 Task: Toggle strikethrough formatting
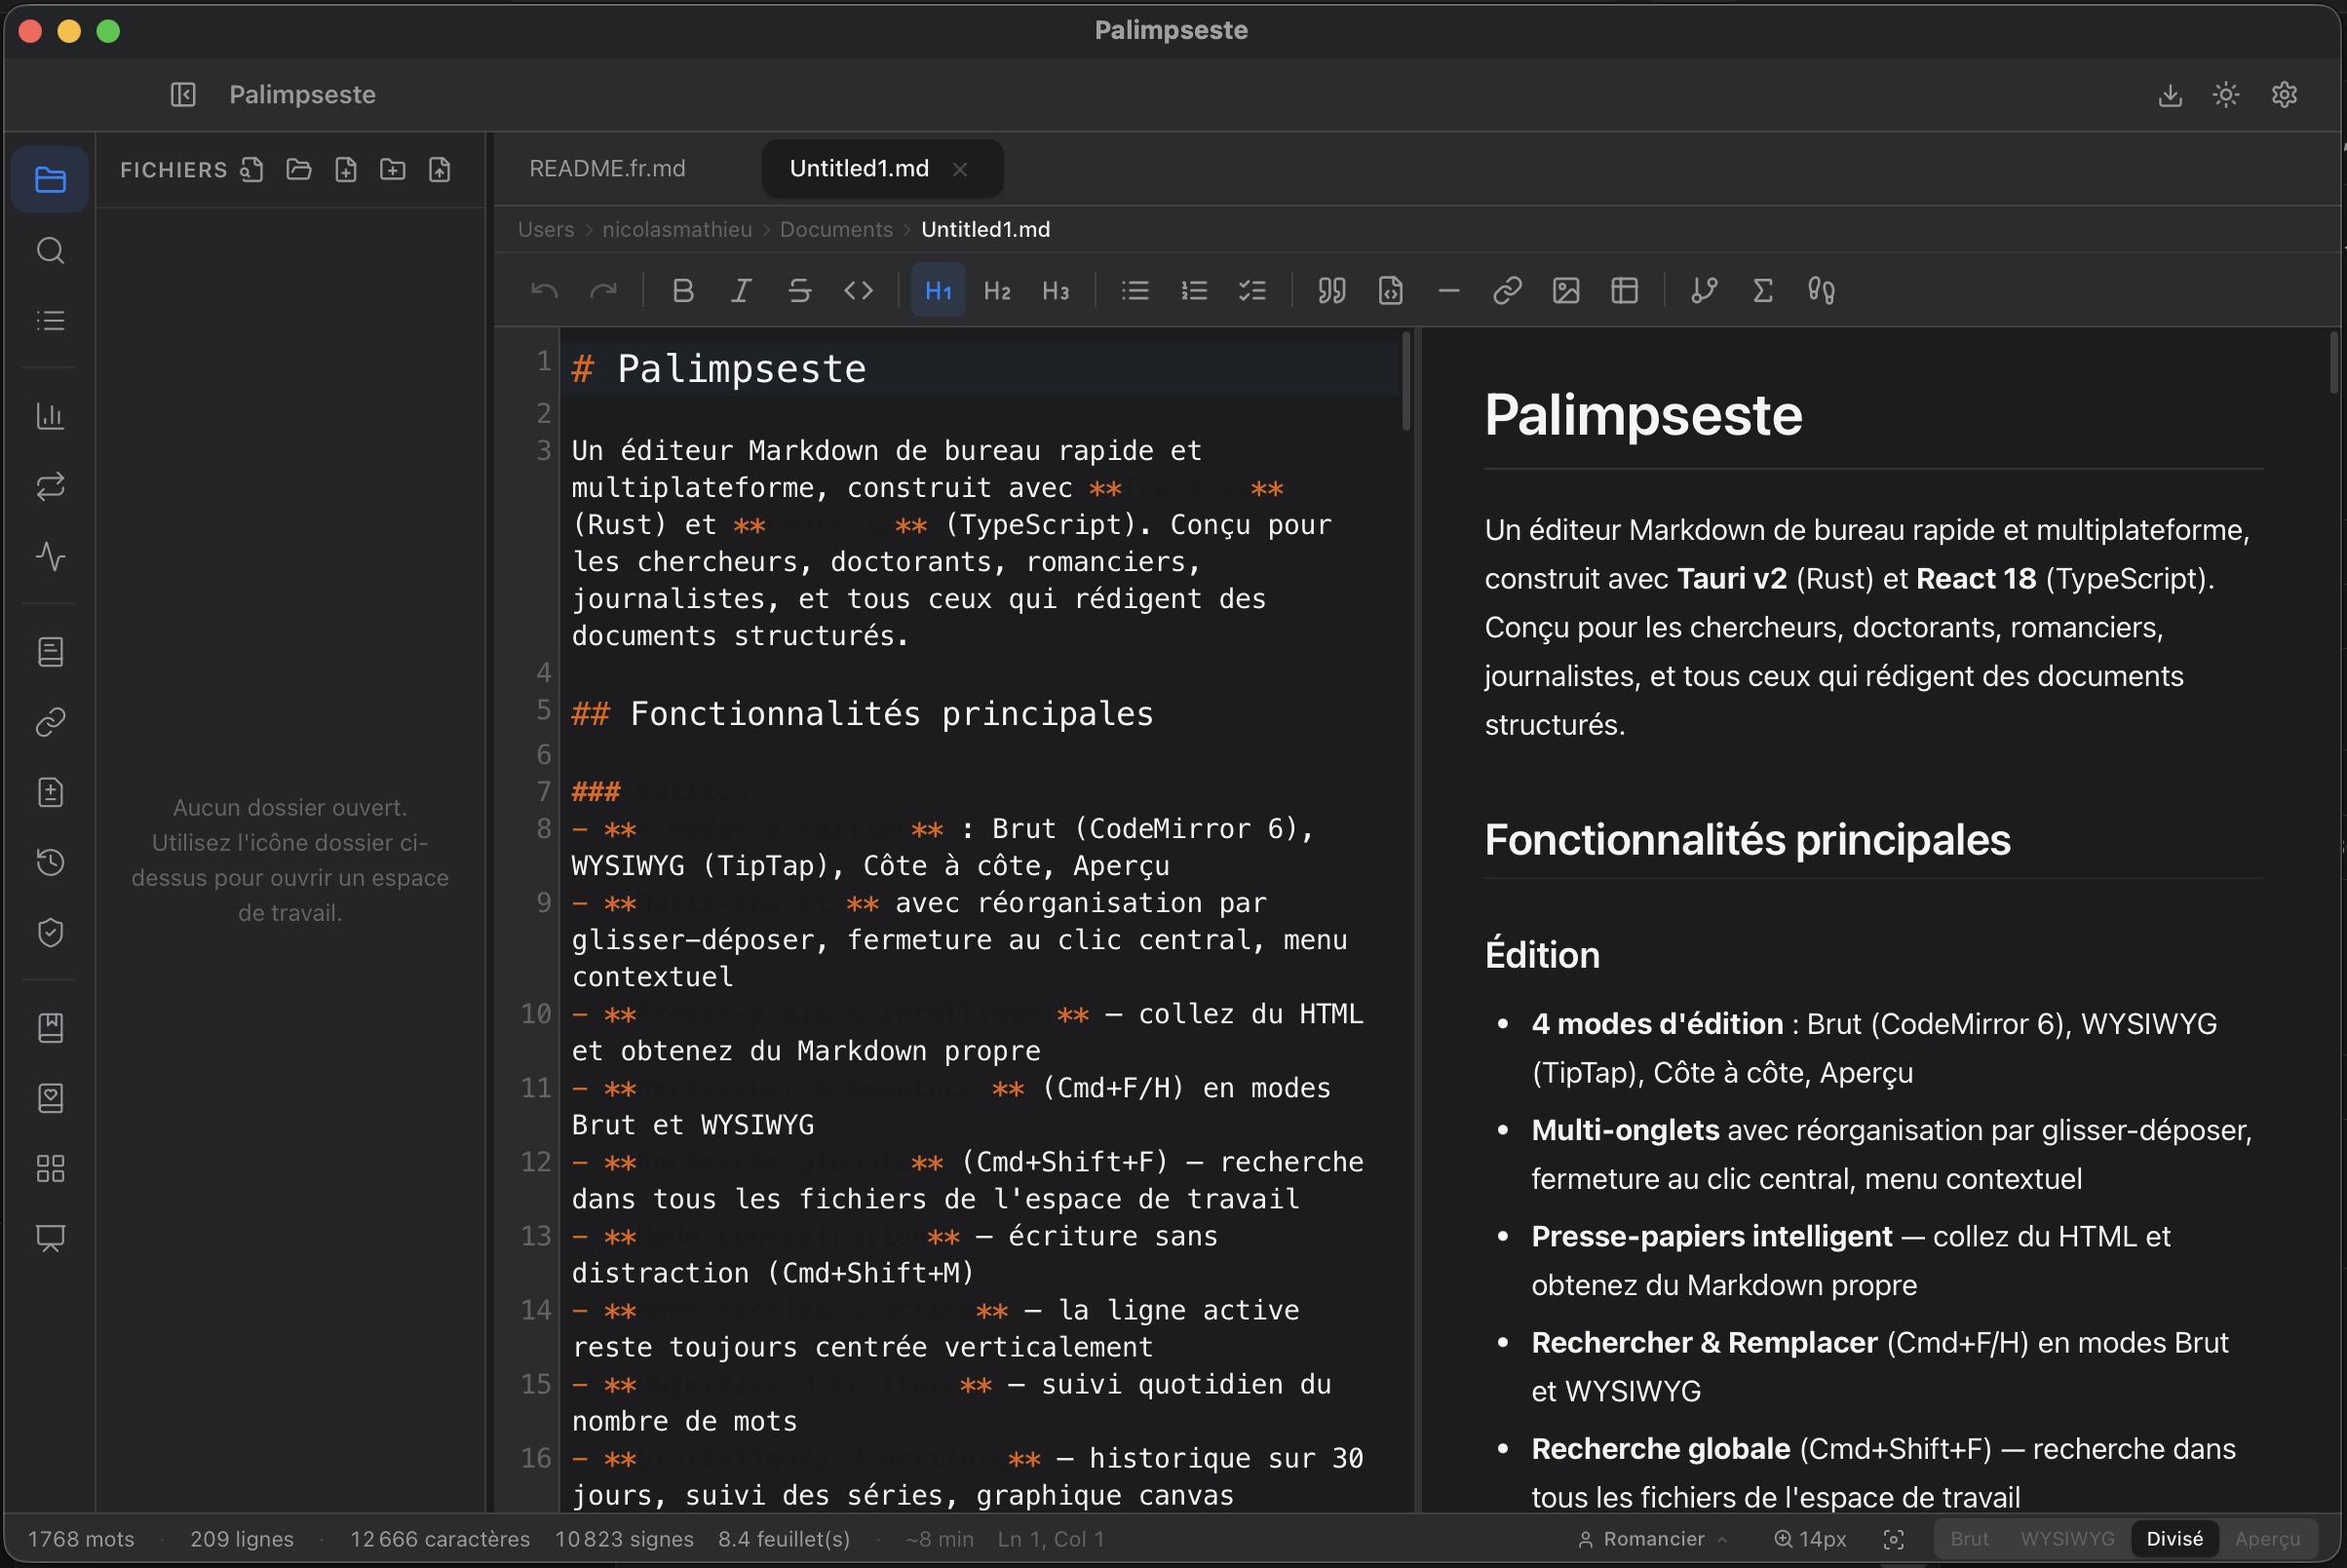tap(800, 290)
